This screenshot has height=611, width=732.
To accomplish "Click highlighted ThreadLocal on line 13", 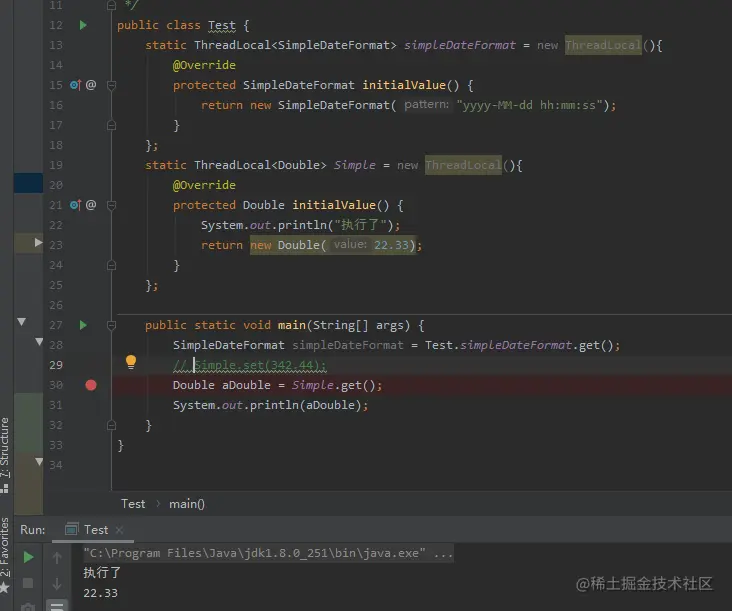I will tap(603, 45).
